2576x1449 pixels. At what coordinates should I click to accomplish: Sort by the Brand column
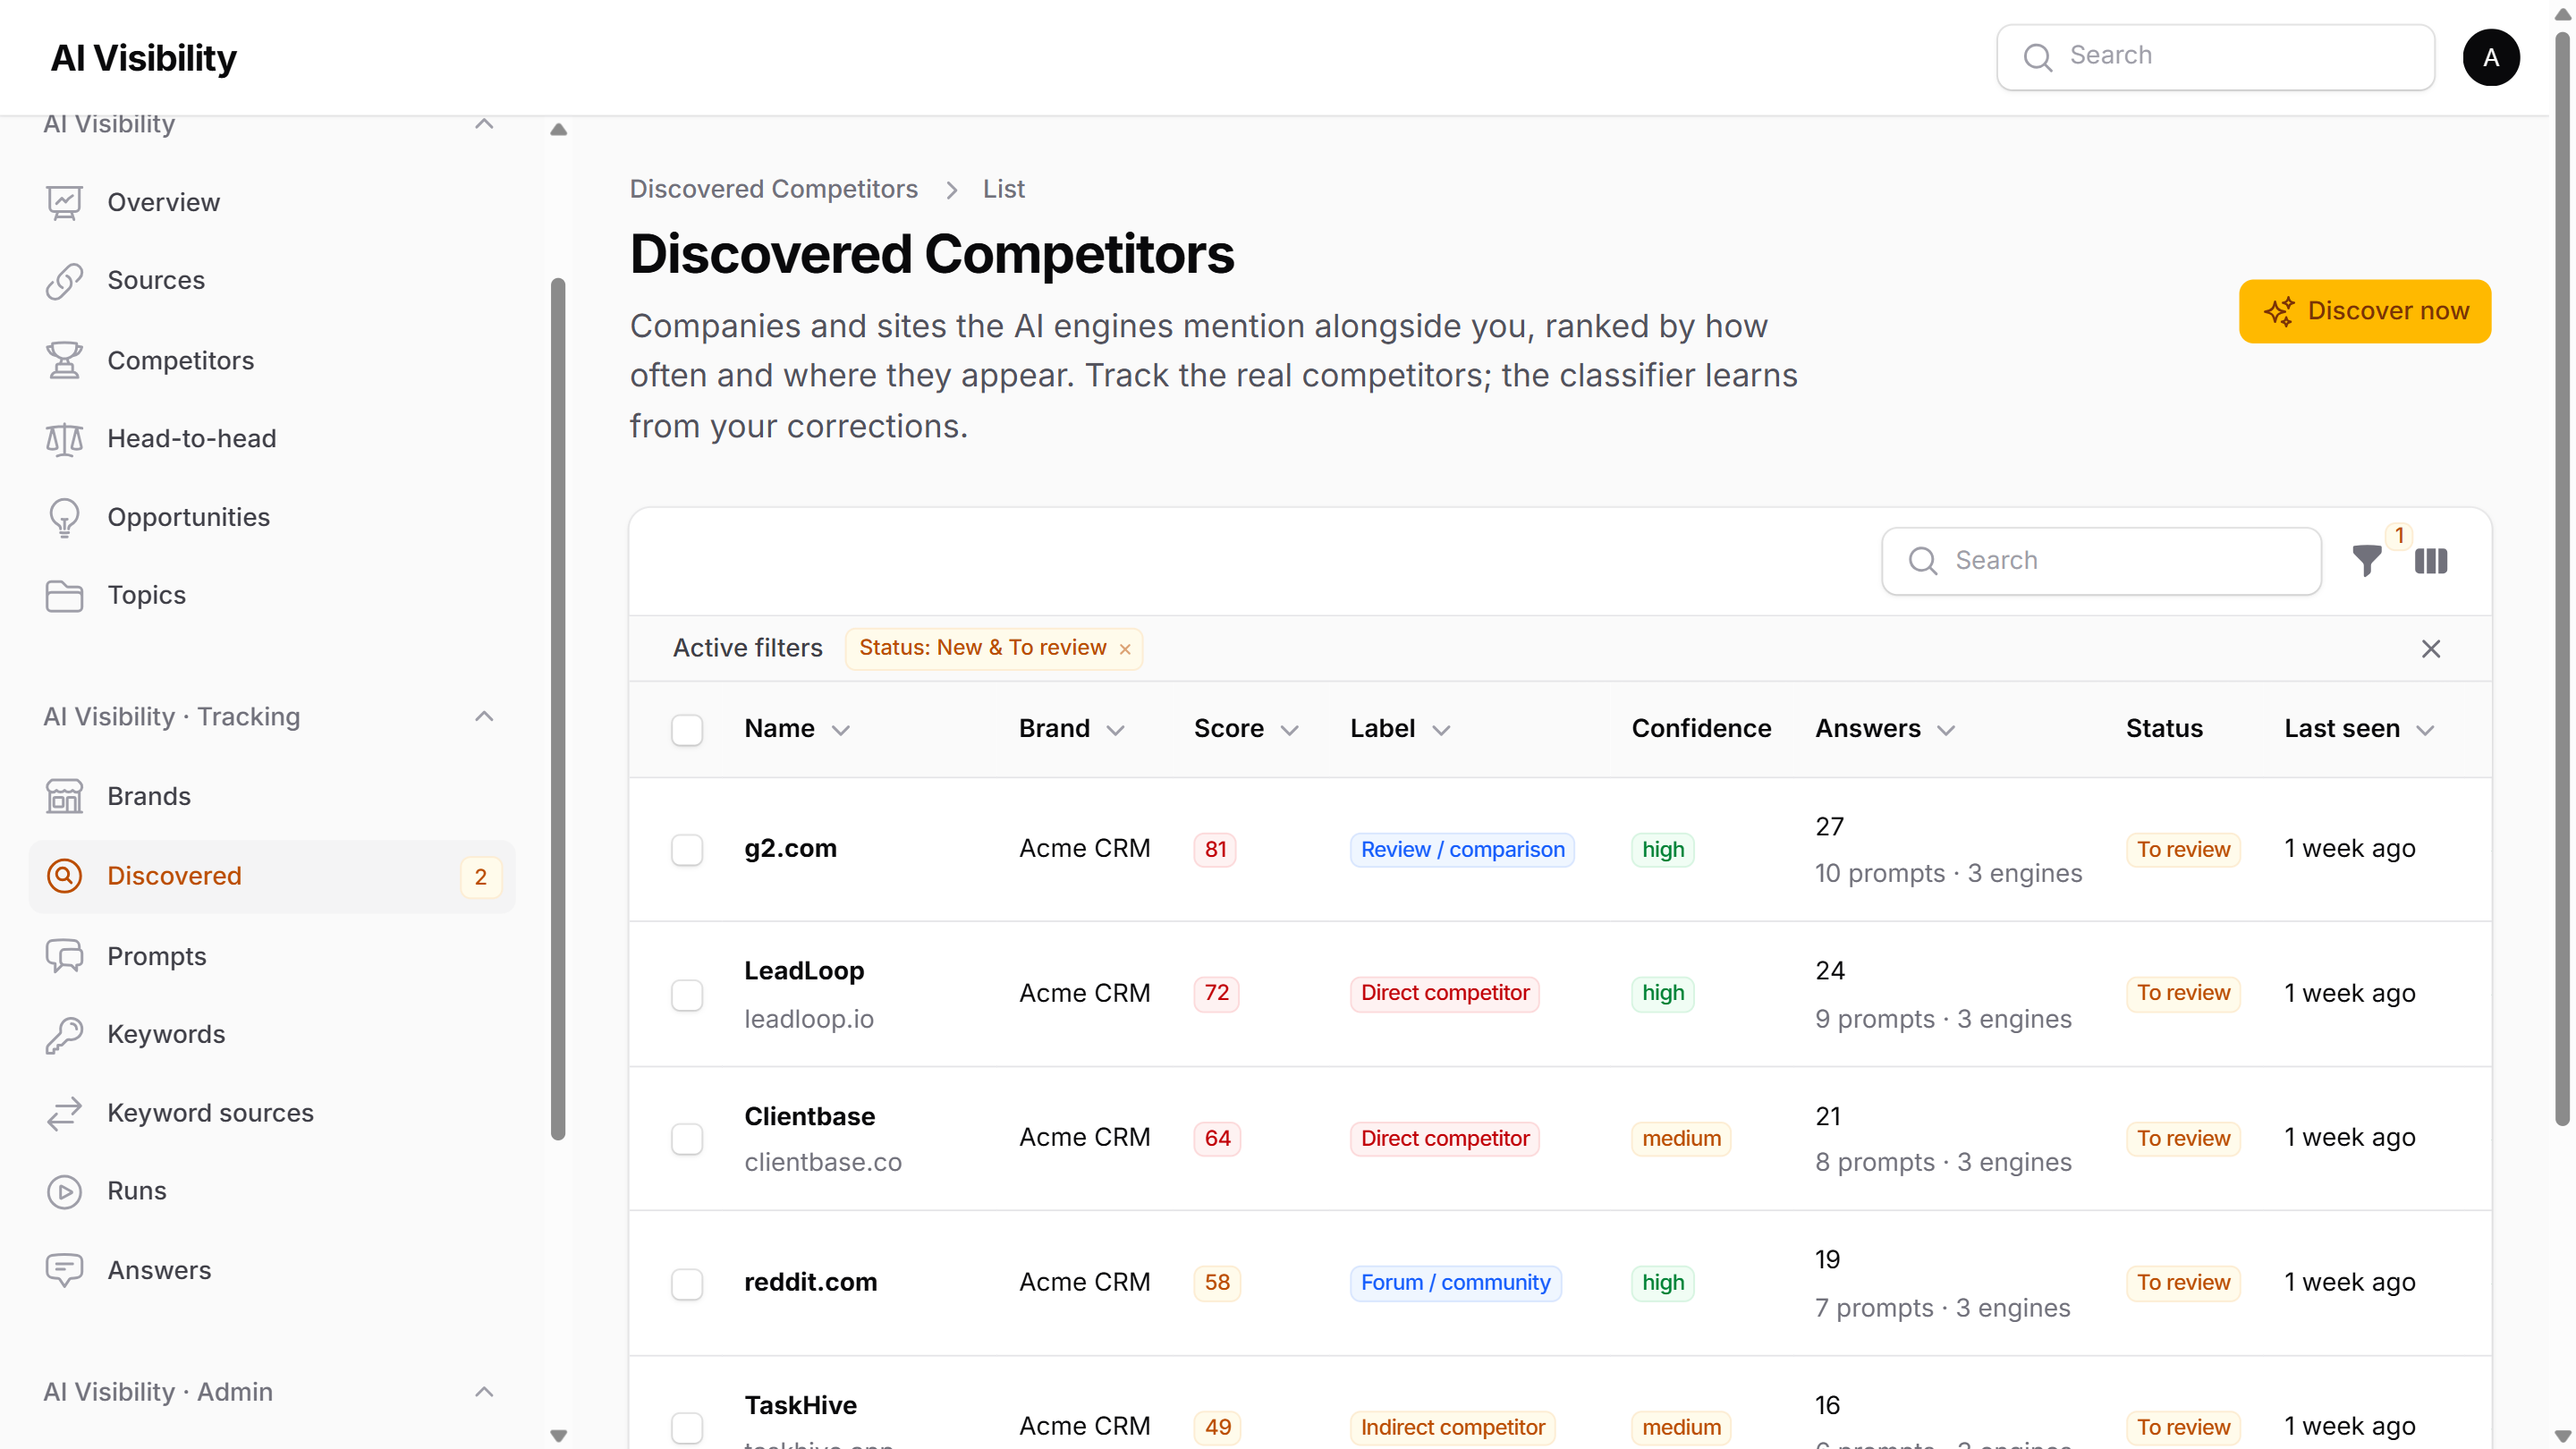[1072, 729]
